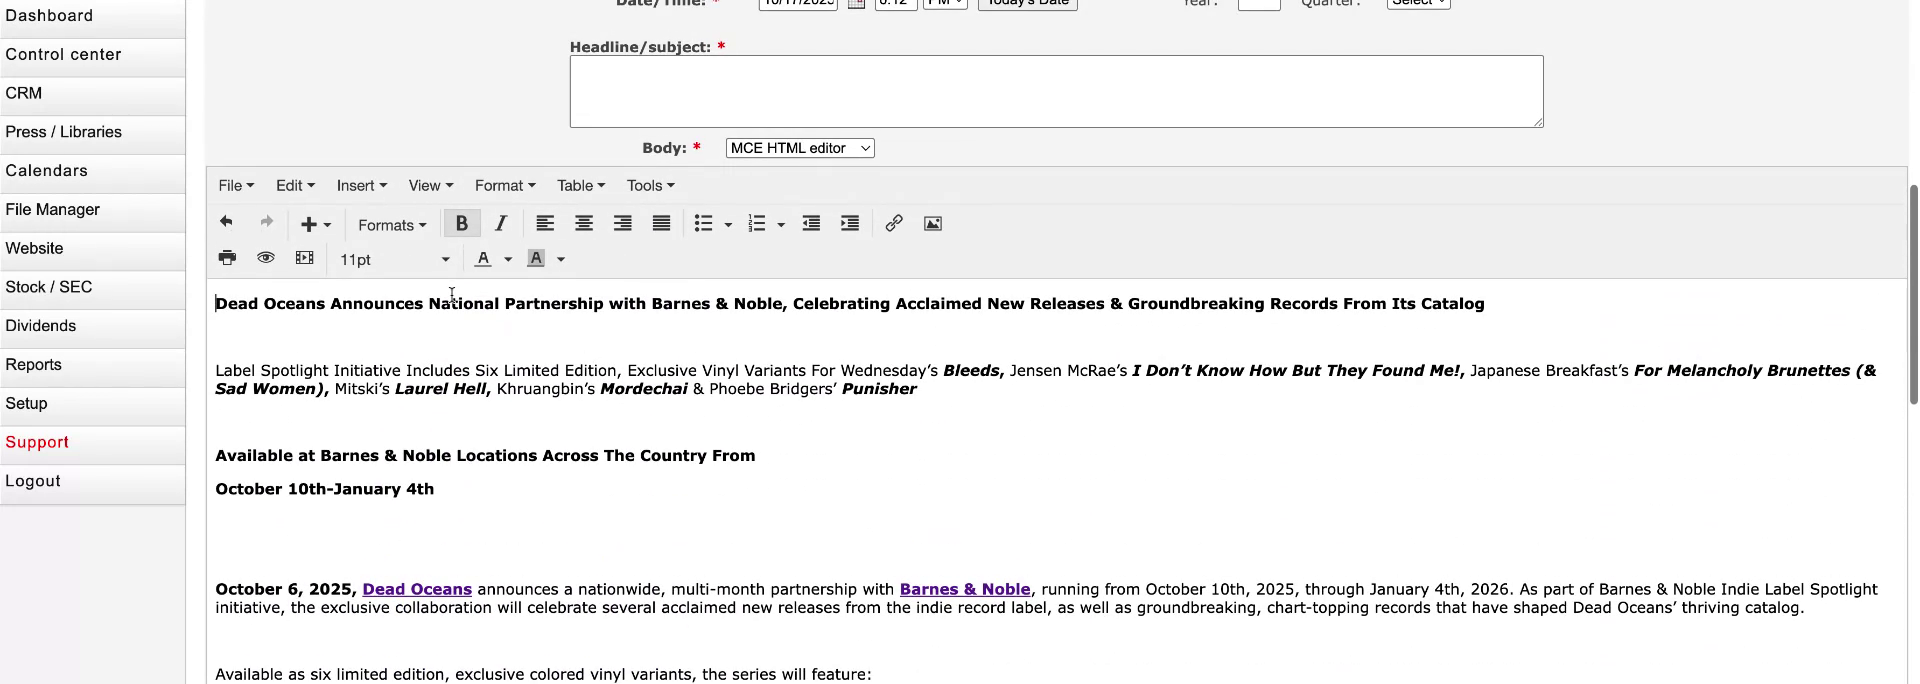This screenshot has height=684, width=1920.
Task: Click the preview eye icon
Action: [266, 258]
